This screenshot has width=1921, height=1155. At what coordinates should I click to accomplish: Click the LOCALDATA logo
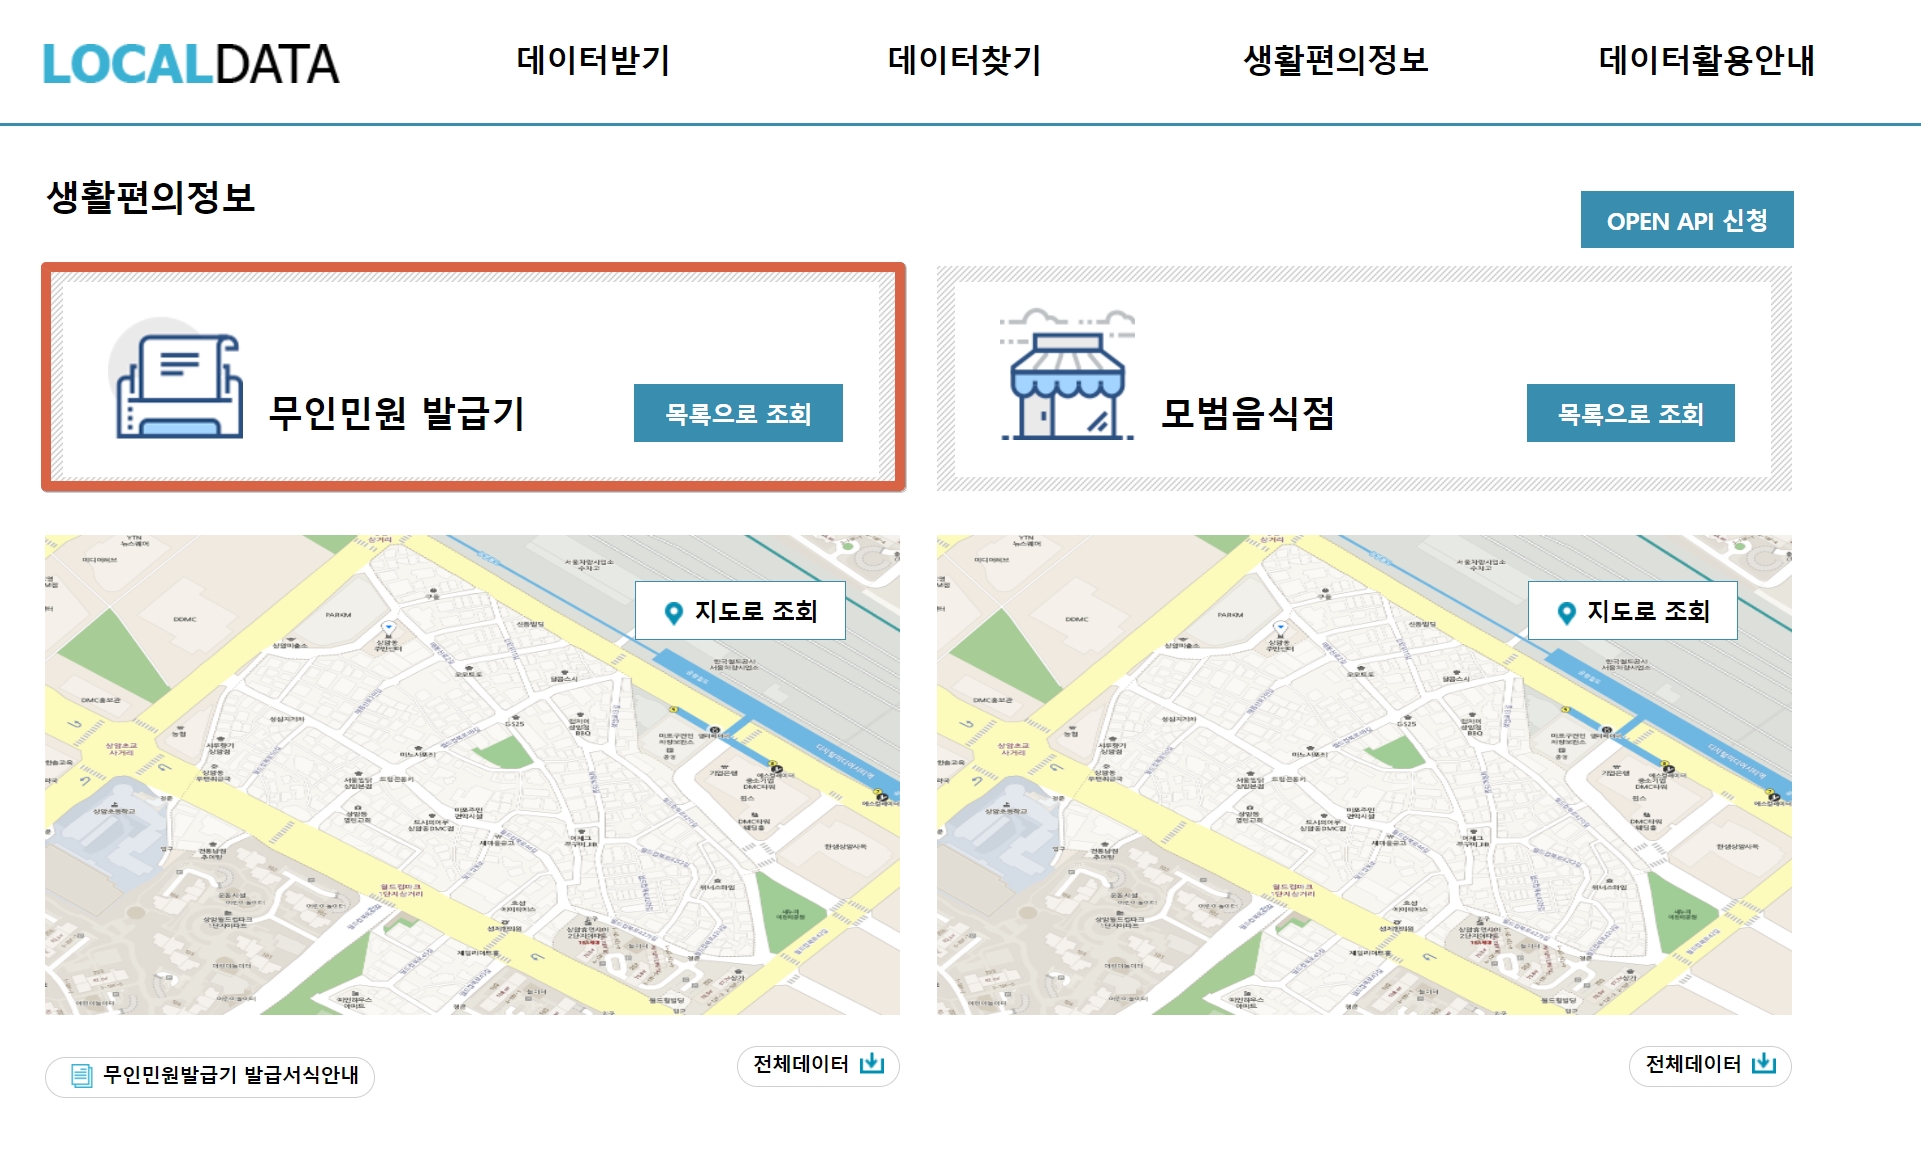[x=190, y=64]
